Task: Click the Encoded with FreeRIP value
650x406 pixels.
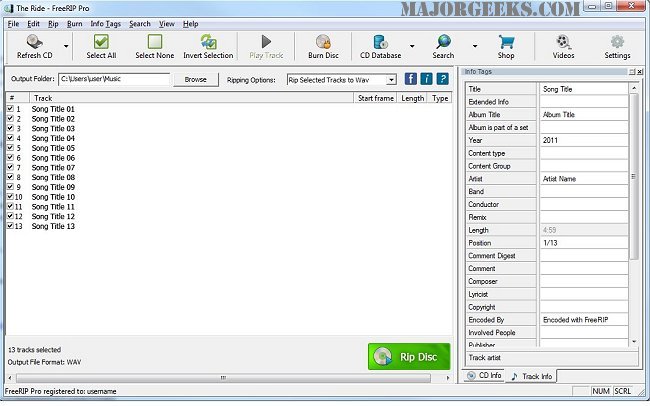Action: pyautogui.click(x=584, y=320)
